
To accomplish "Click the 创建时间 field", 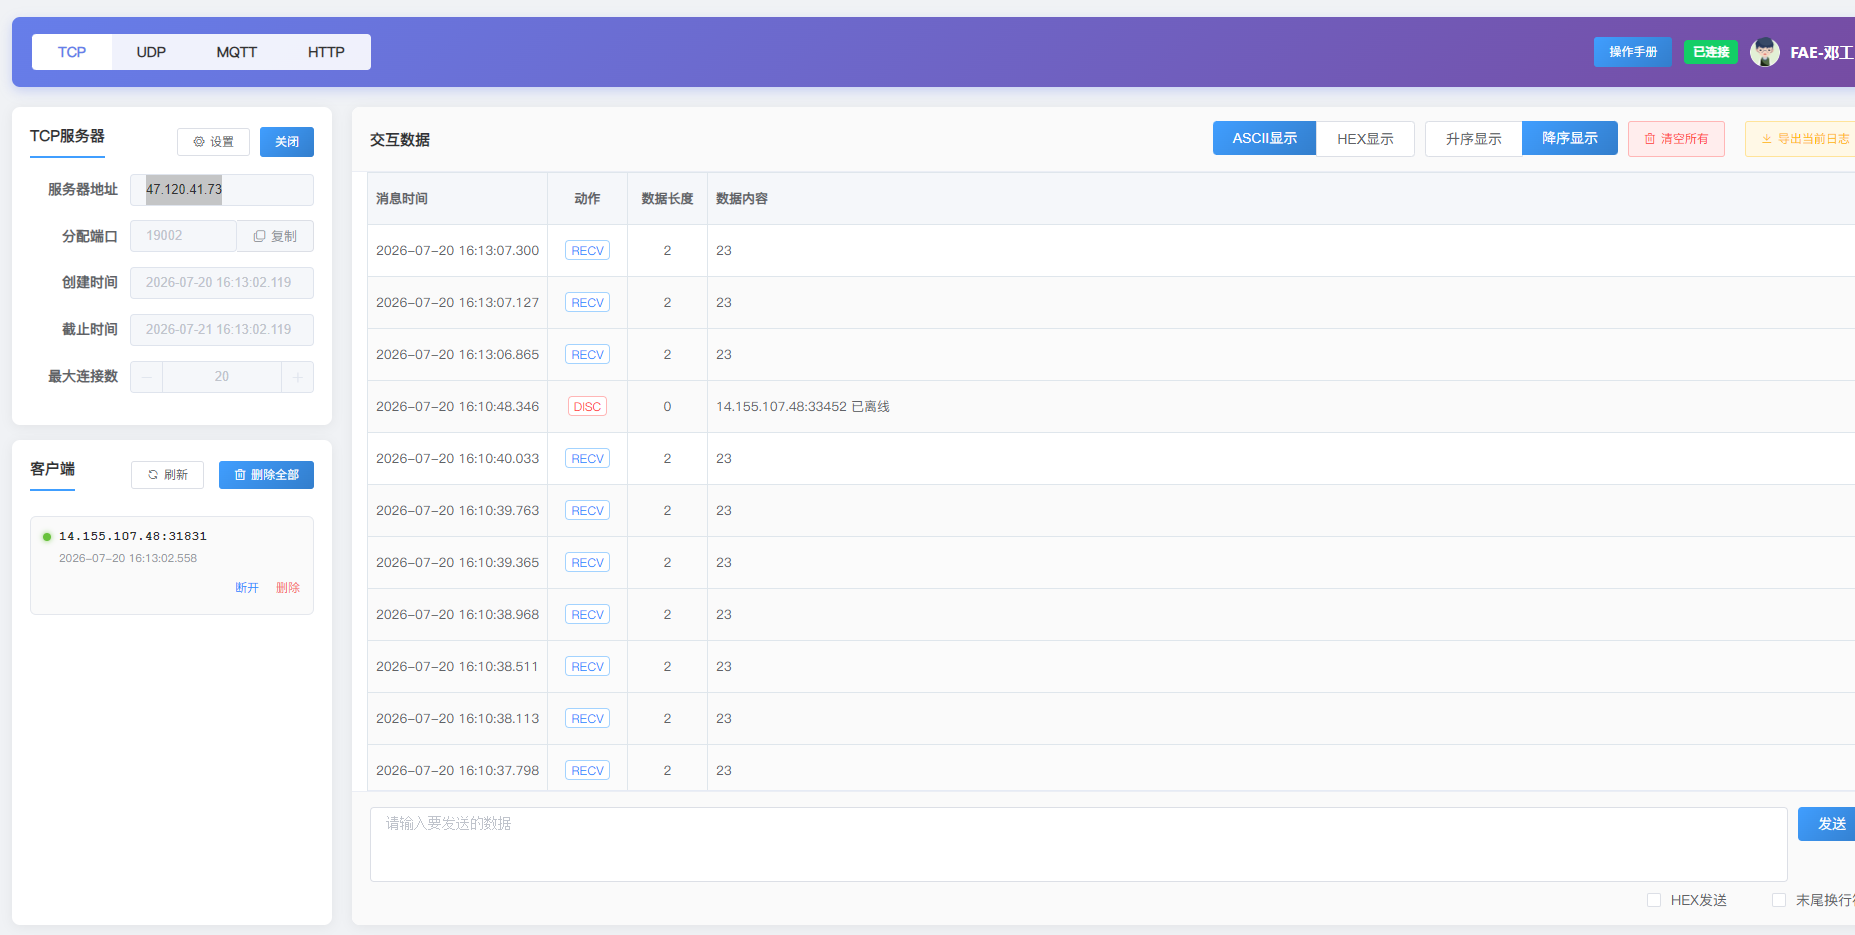I will (x=222, y=283).
